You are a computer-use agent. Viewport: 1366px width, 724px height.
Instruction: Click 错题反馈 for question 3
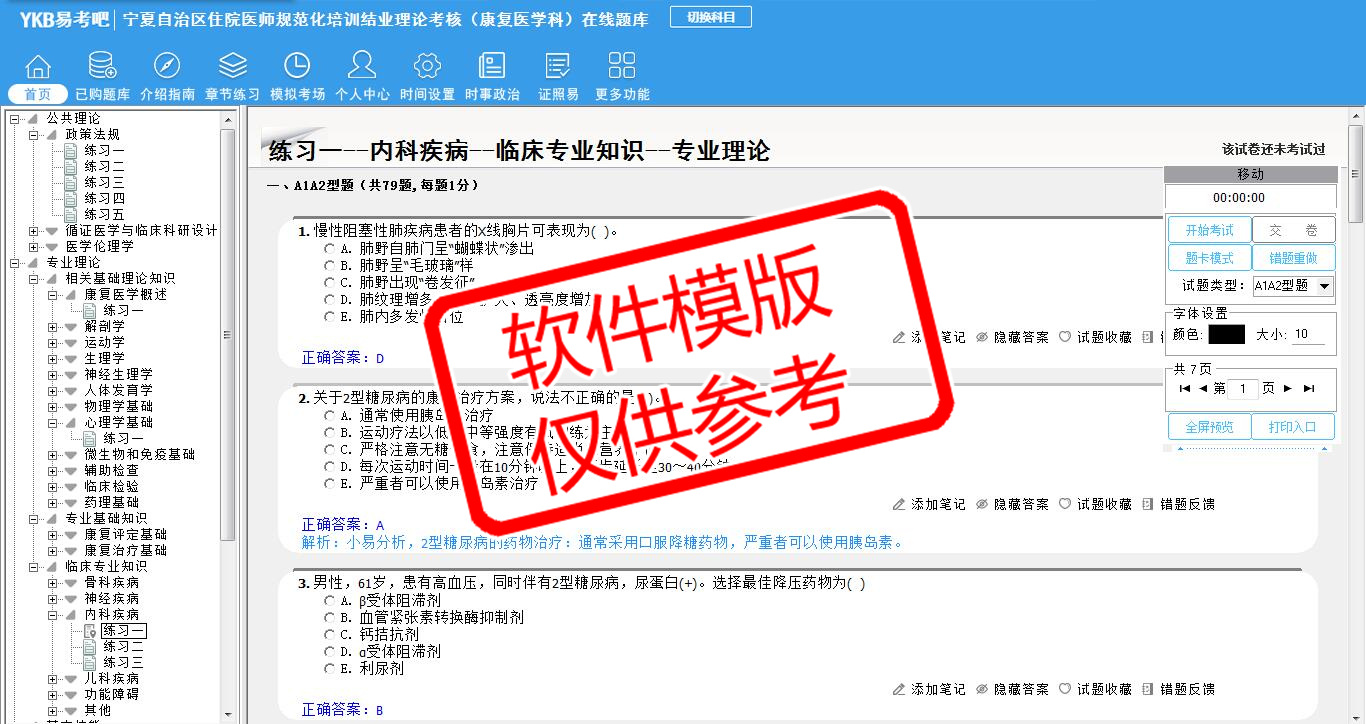tap(1178, 689)
